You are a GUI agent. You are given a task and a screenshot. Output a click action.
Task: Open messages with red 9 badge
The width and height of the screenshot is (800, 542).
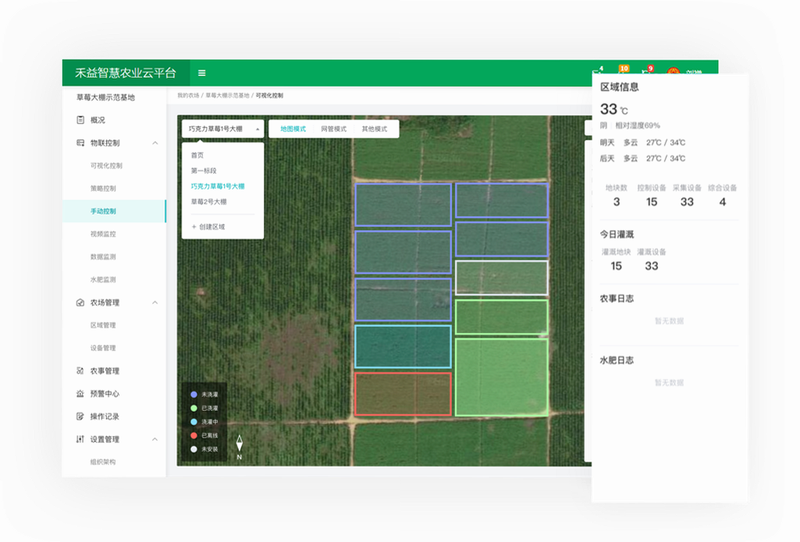647,71
